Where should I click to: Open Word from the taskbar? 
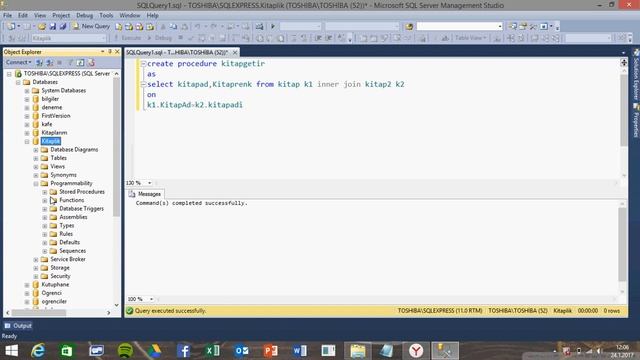pos(300,351)
